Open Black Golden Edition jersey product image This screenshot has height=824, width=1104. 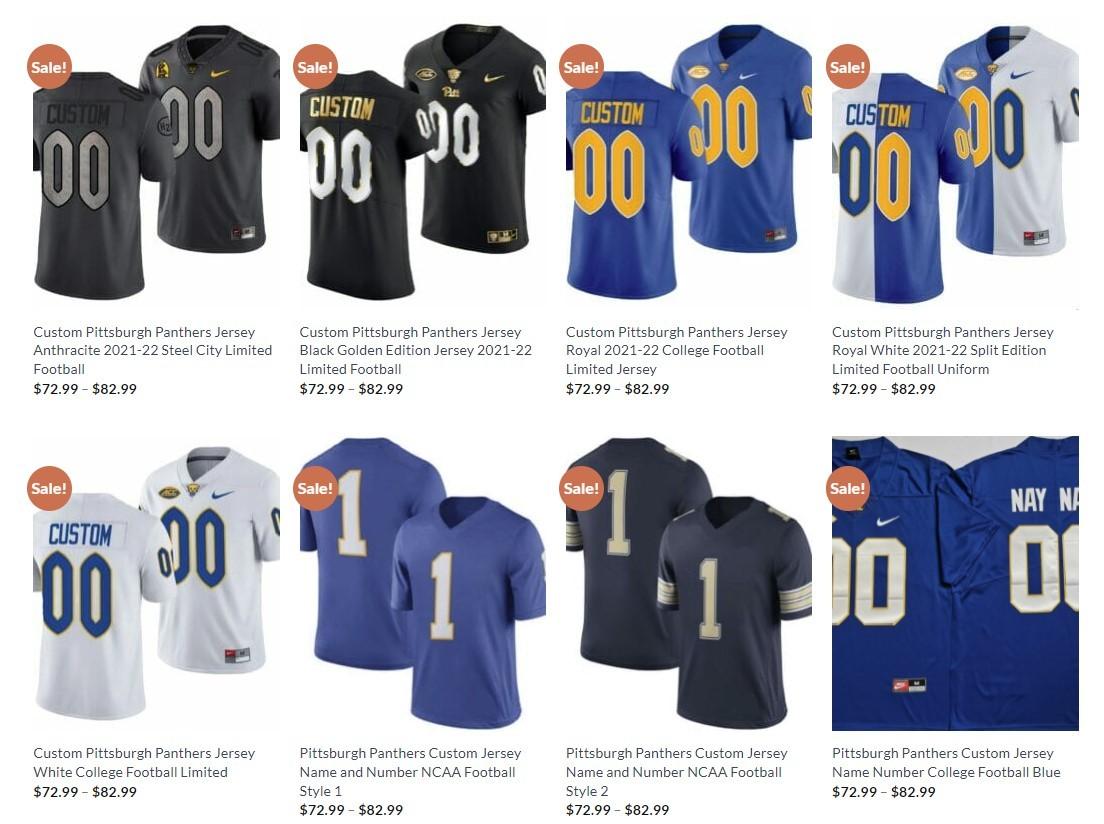click(x=422, y=162)
